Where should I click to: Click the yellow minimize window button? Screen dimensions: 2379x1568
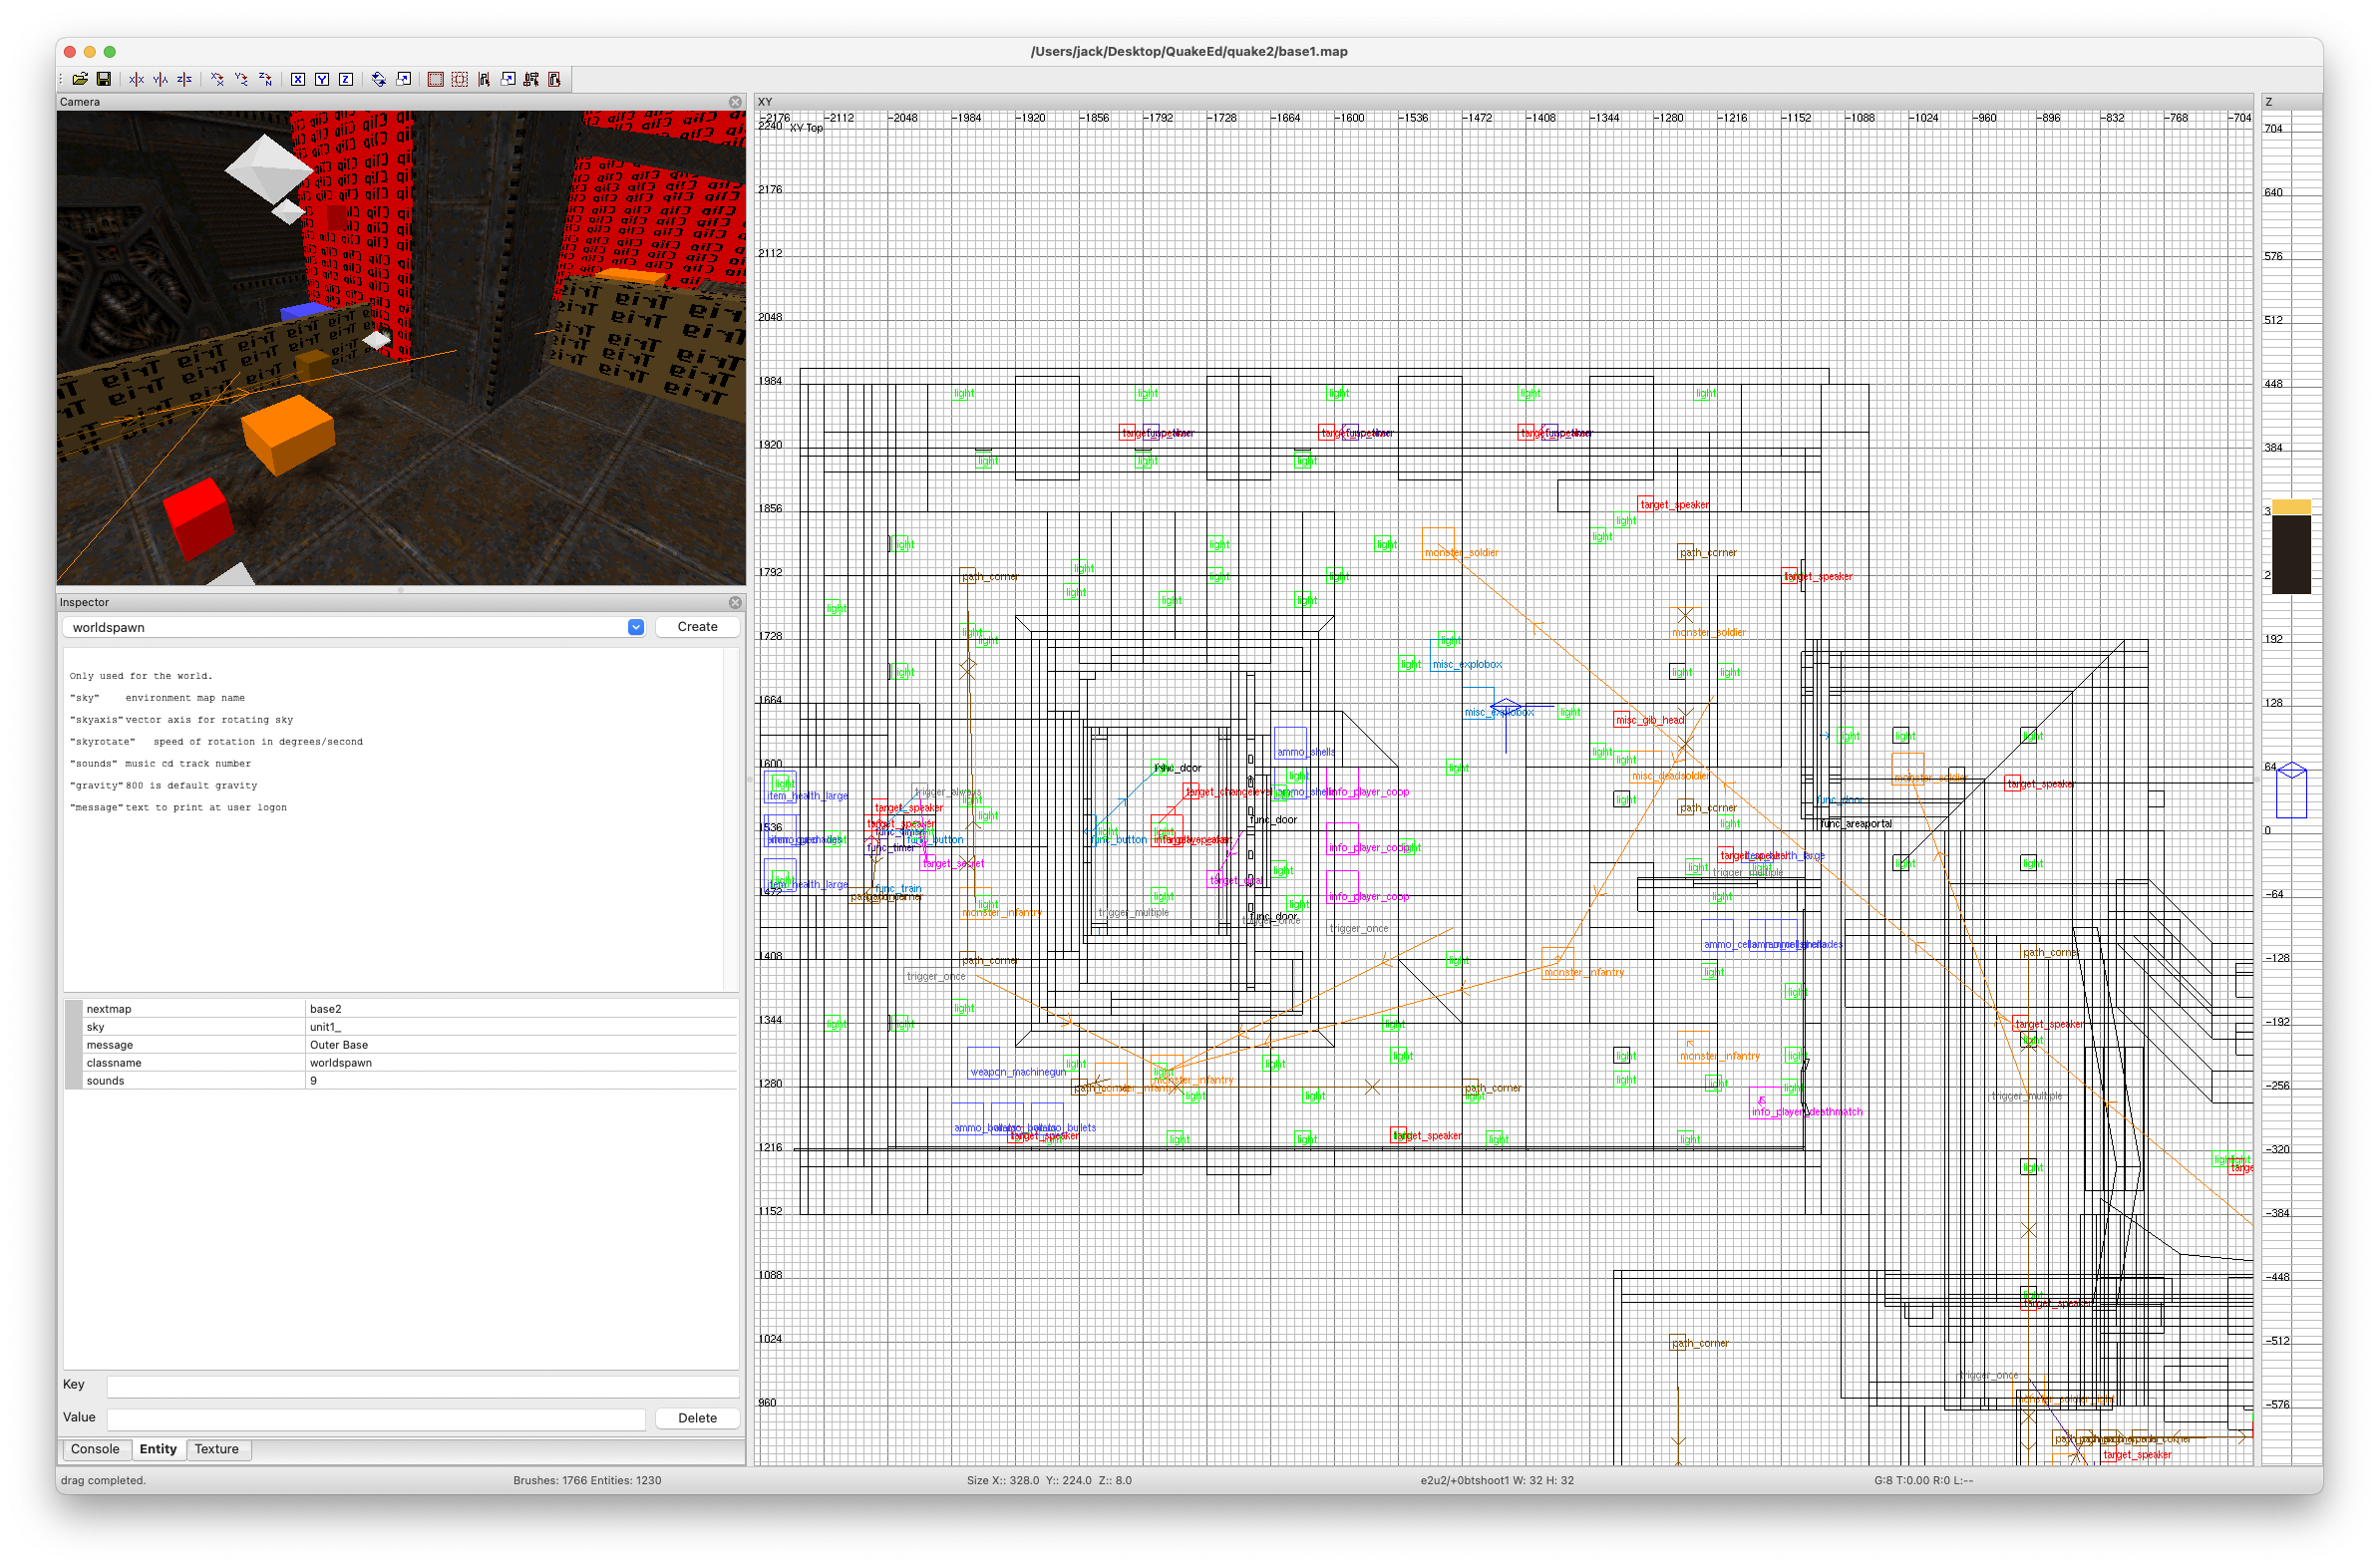tap(90, 51)
